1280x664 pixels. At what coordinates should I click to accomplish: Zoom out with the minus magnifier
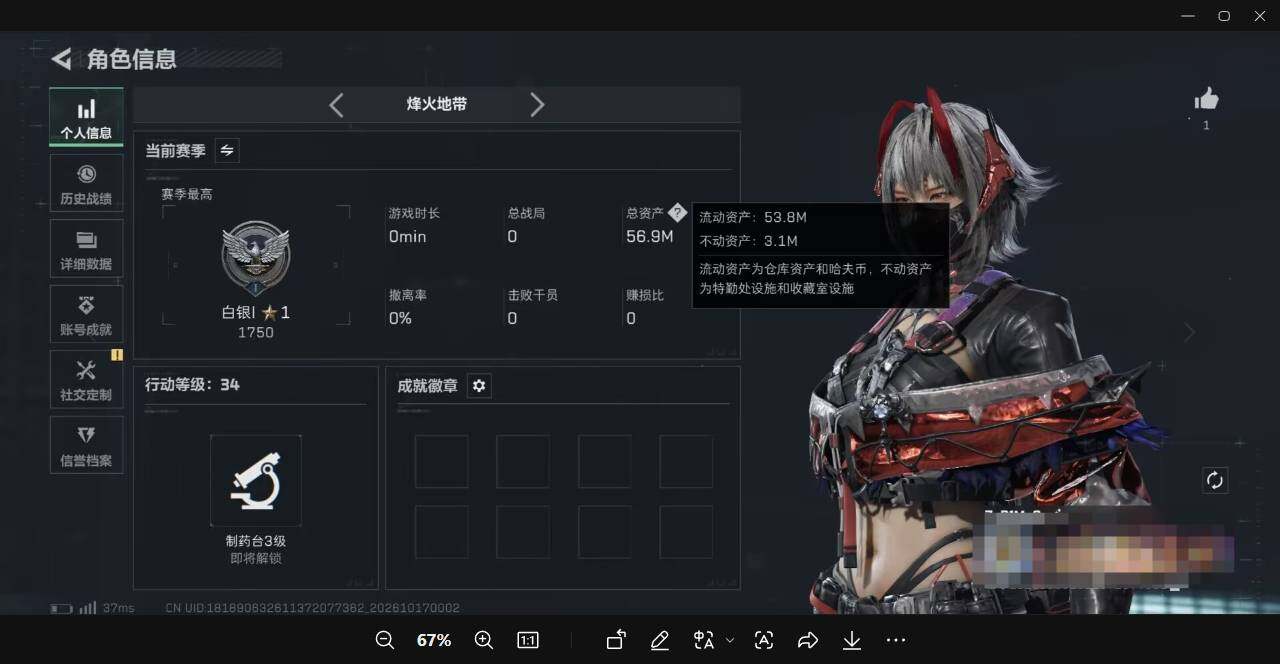coord(384,640)
